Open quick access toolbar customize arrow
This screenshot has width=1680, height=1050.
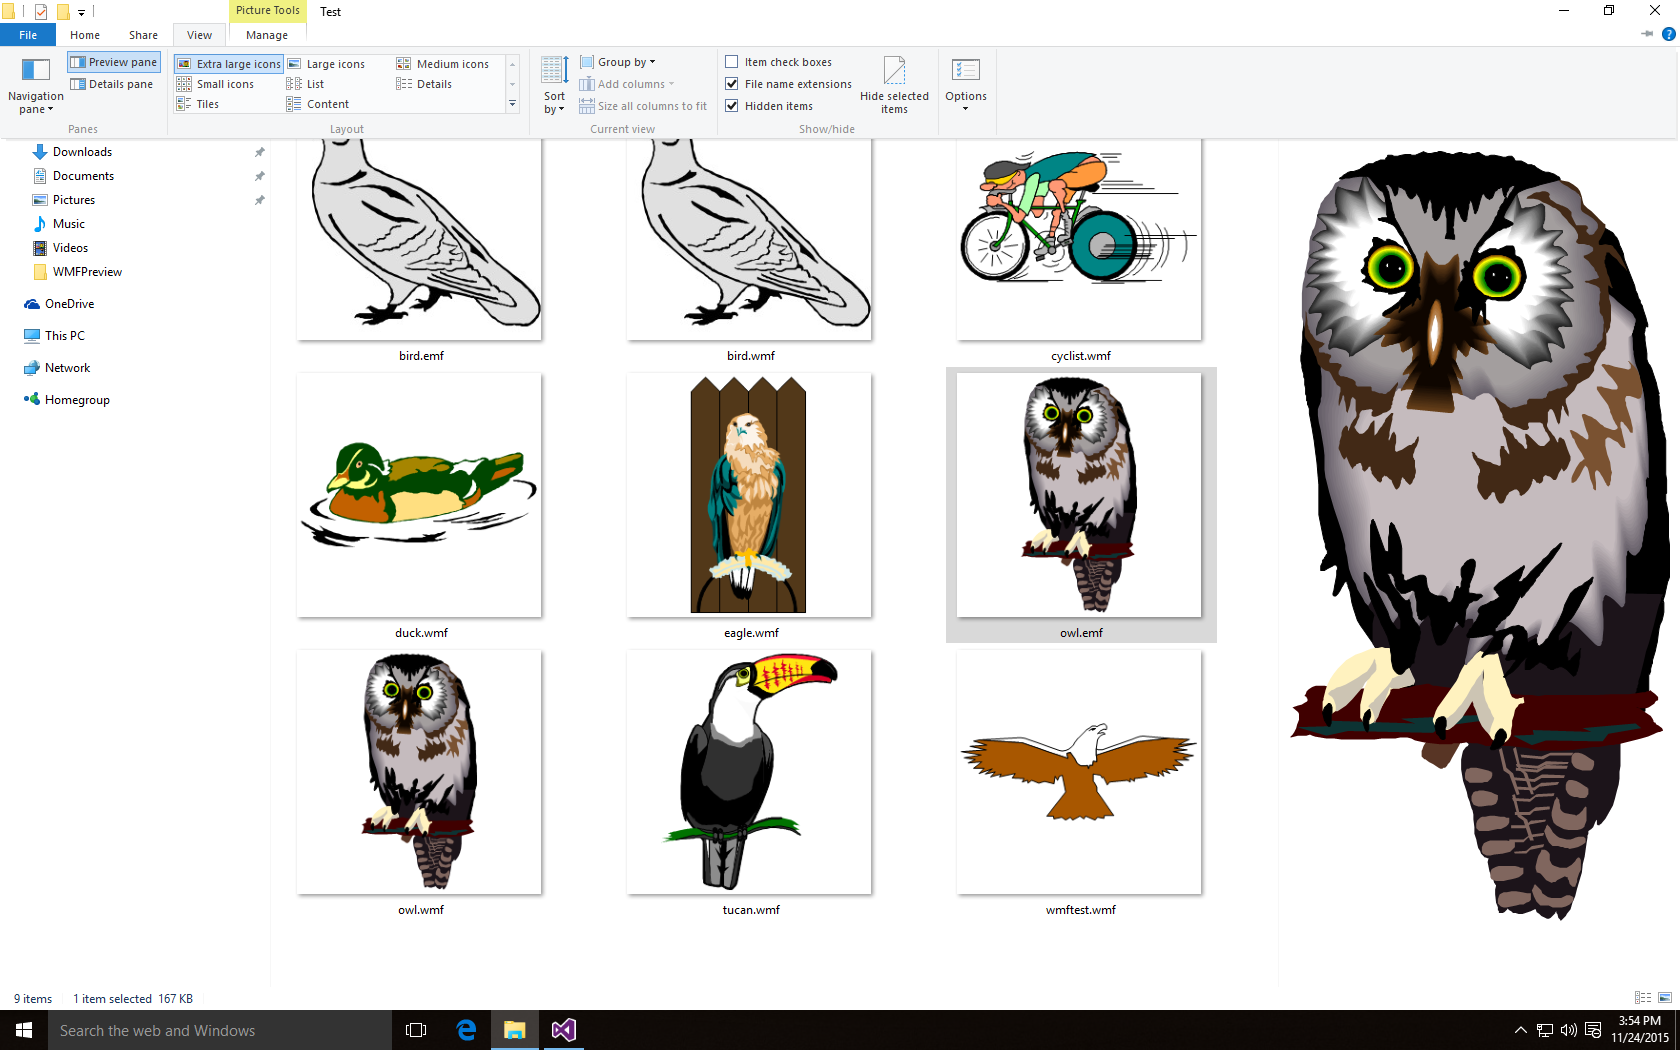82,12
